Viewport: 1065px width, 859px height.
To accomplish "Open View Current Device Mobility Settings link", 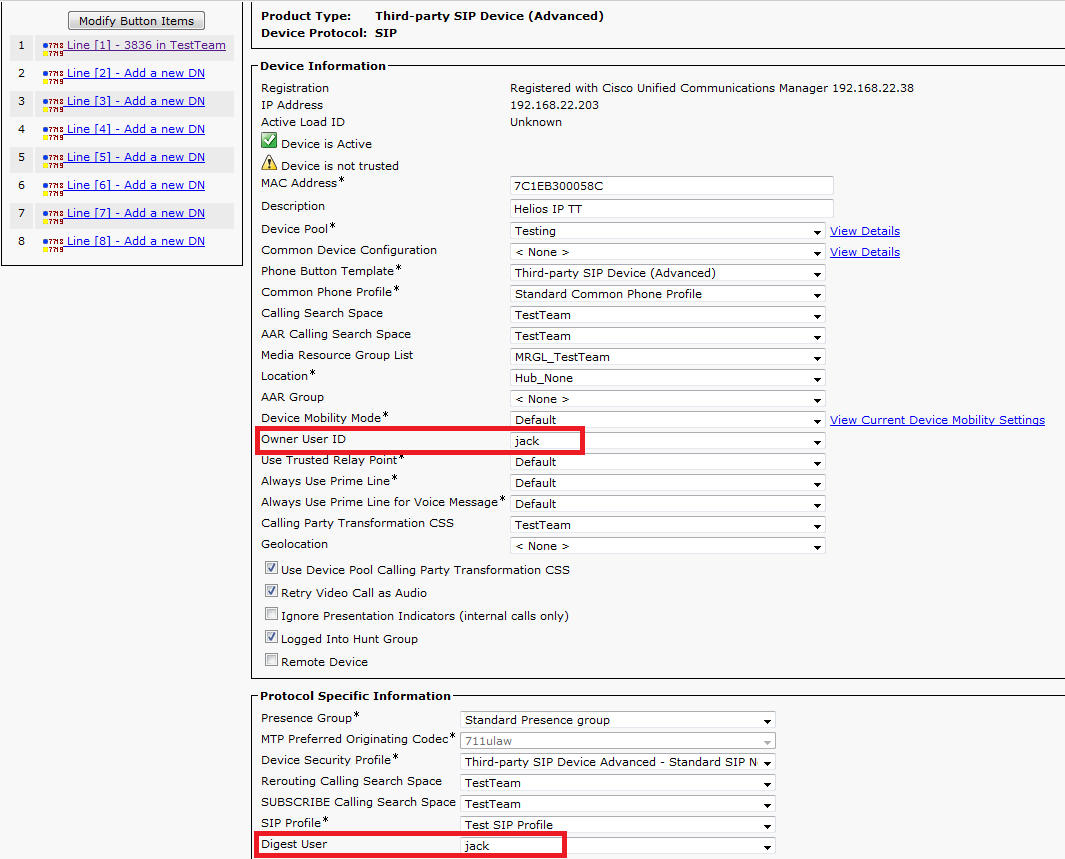I will tap(937, 420).
